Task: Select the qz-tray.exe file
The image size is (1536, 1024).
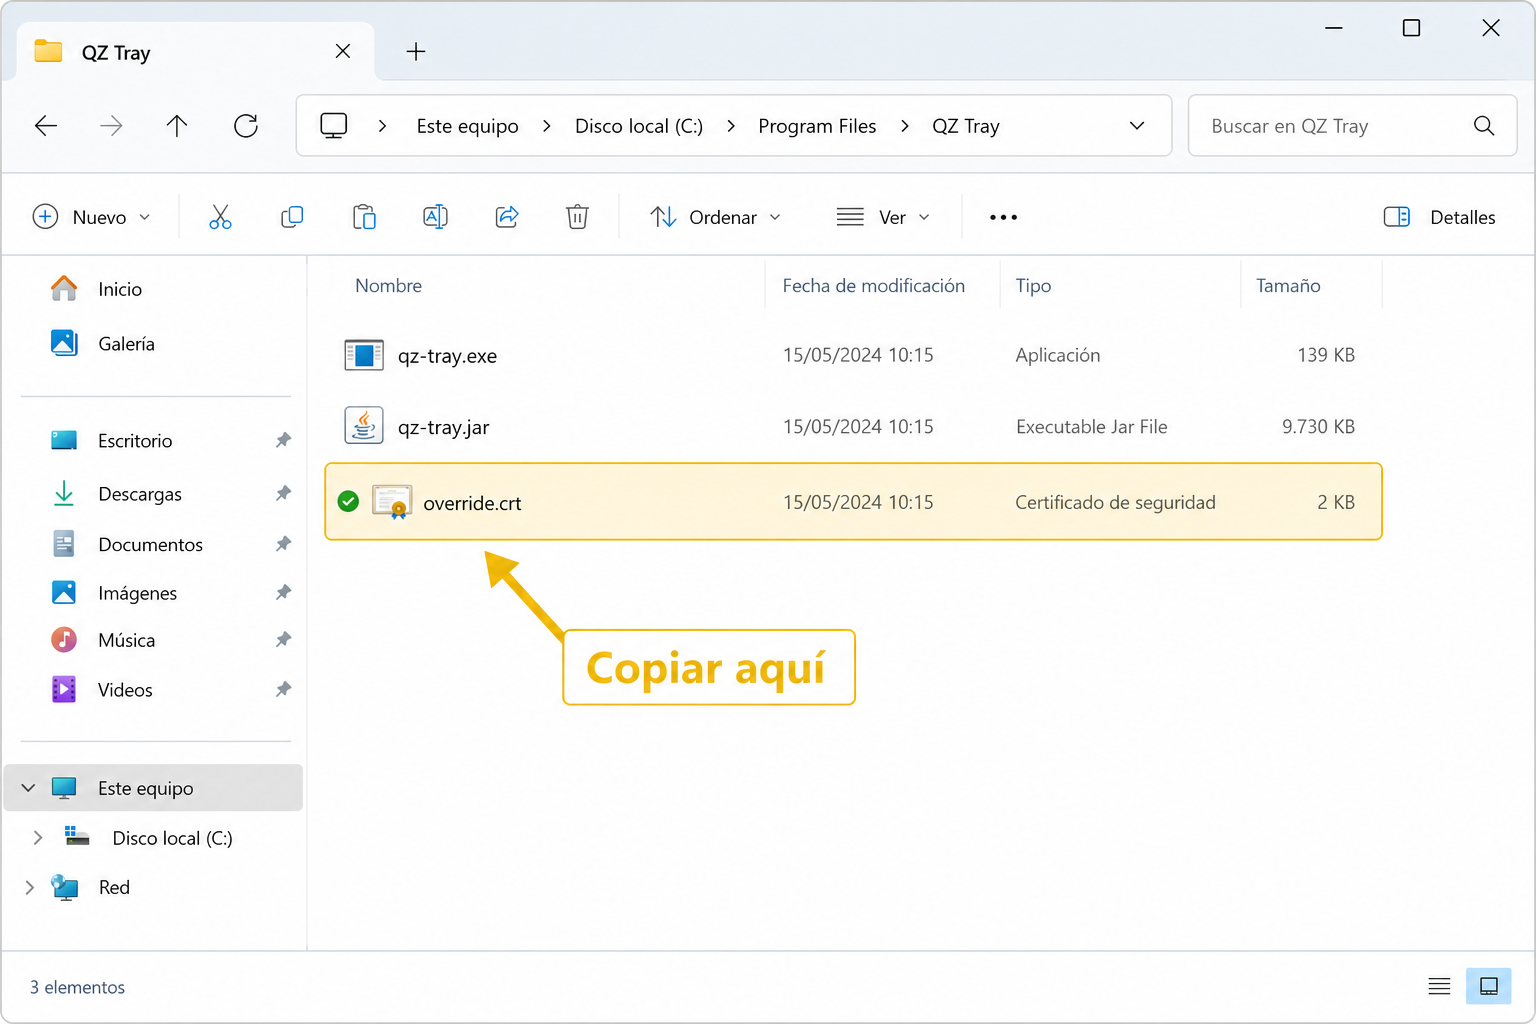Action: [x=853, y=355]
